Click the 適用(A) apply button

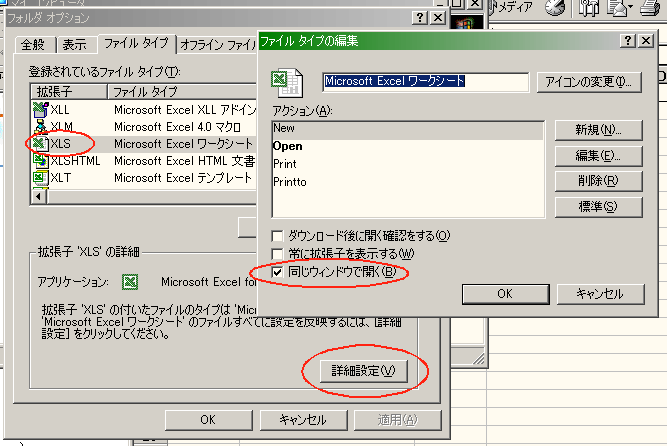pos(397,420)
